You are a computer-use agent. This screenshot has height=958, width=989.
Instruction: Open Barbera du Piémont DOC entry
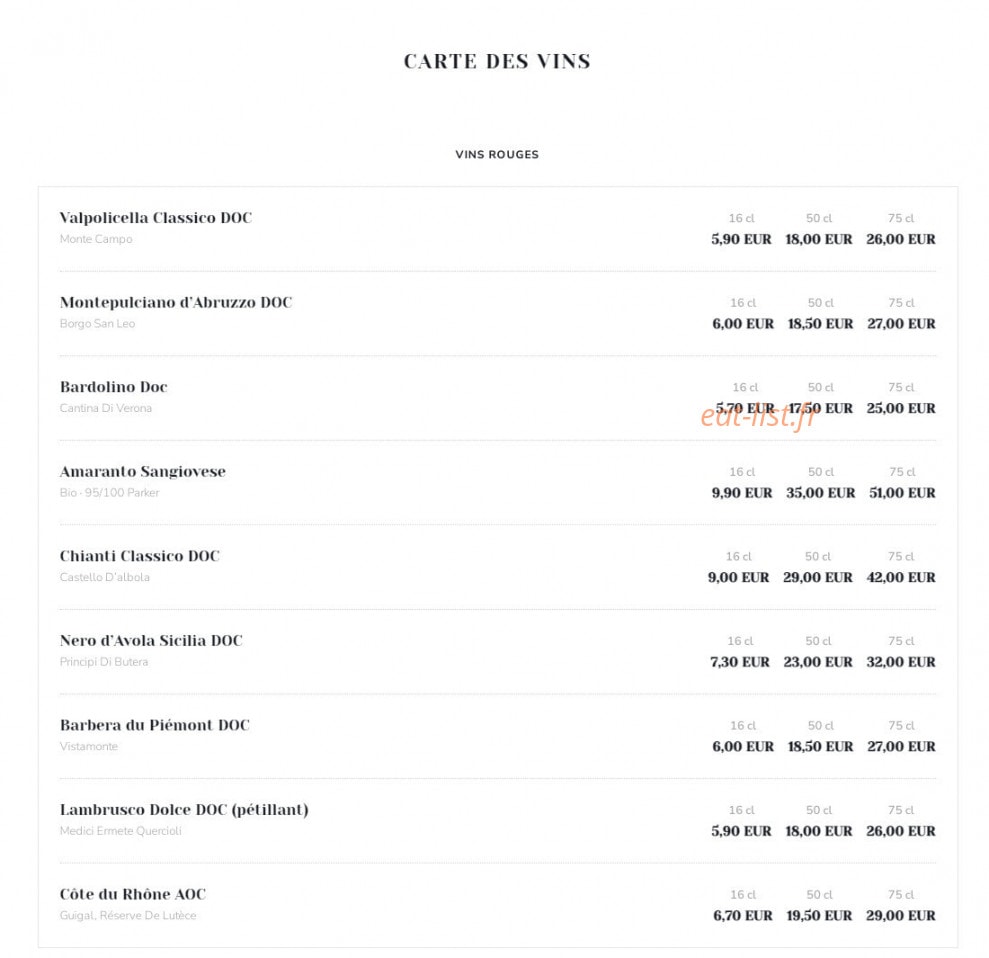coord(155,725)
